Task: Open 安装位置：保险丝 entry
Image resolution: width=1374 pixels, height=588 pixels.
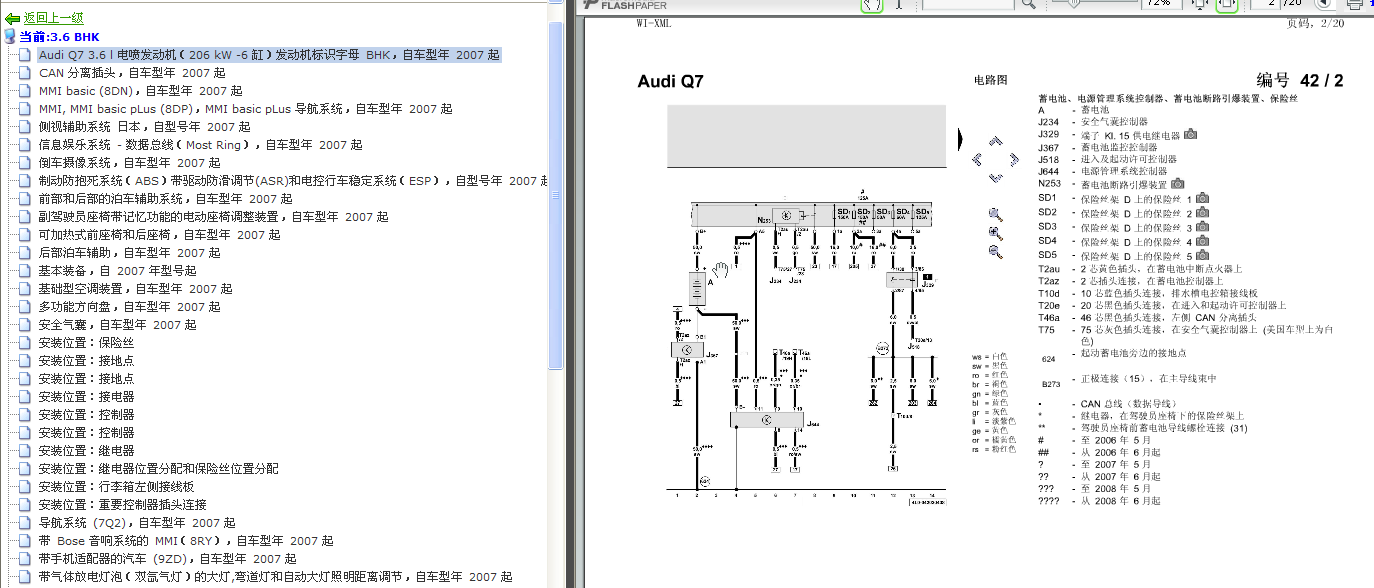Action: pos(86,343)
